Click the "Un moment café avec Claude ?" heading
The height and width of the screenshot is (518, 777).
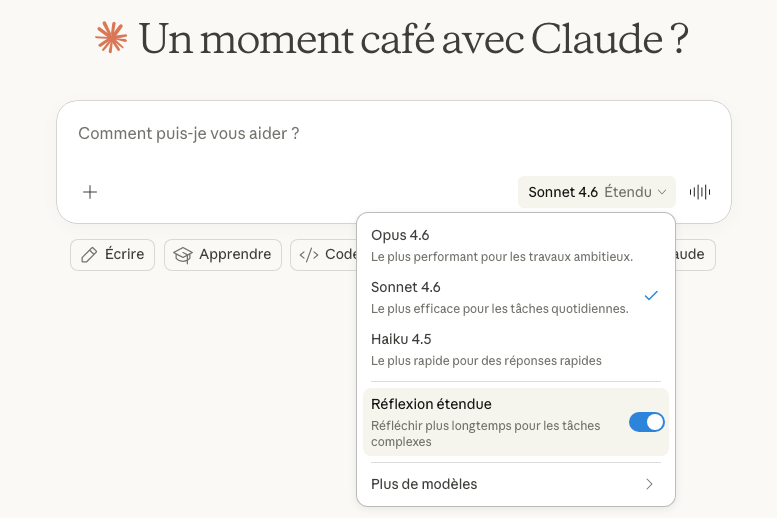413,39
